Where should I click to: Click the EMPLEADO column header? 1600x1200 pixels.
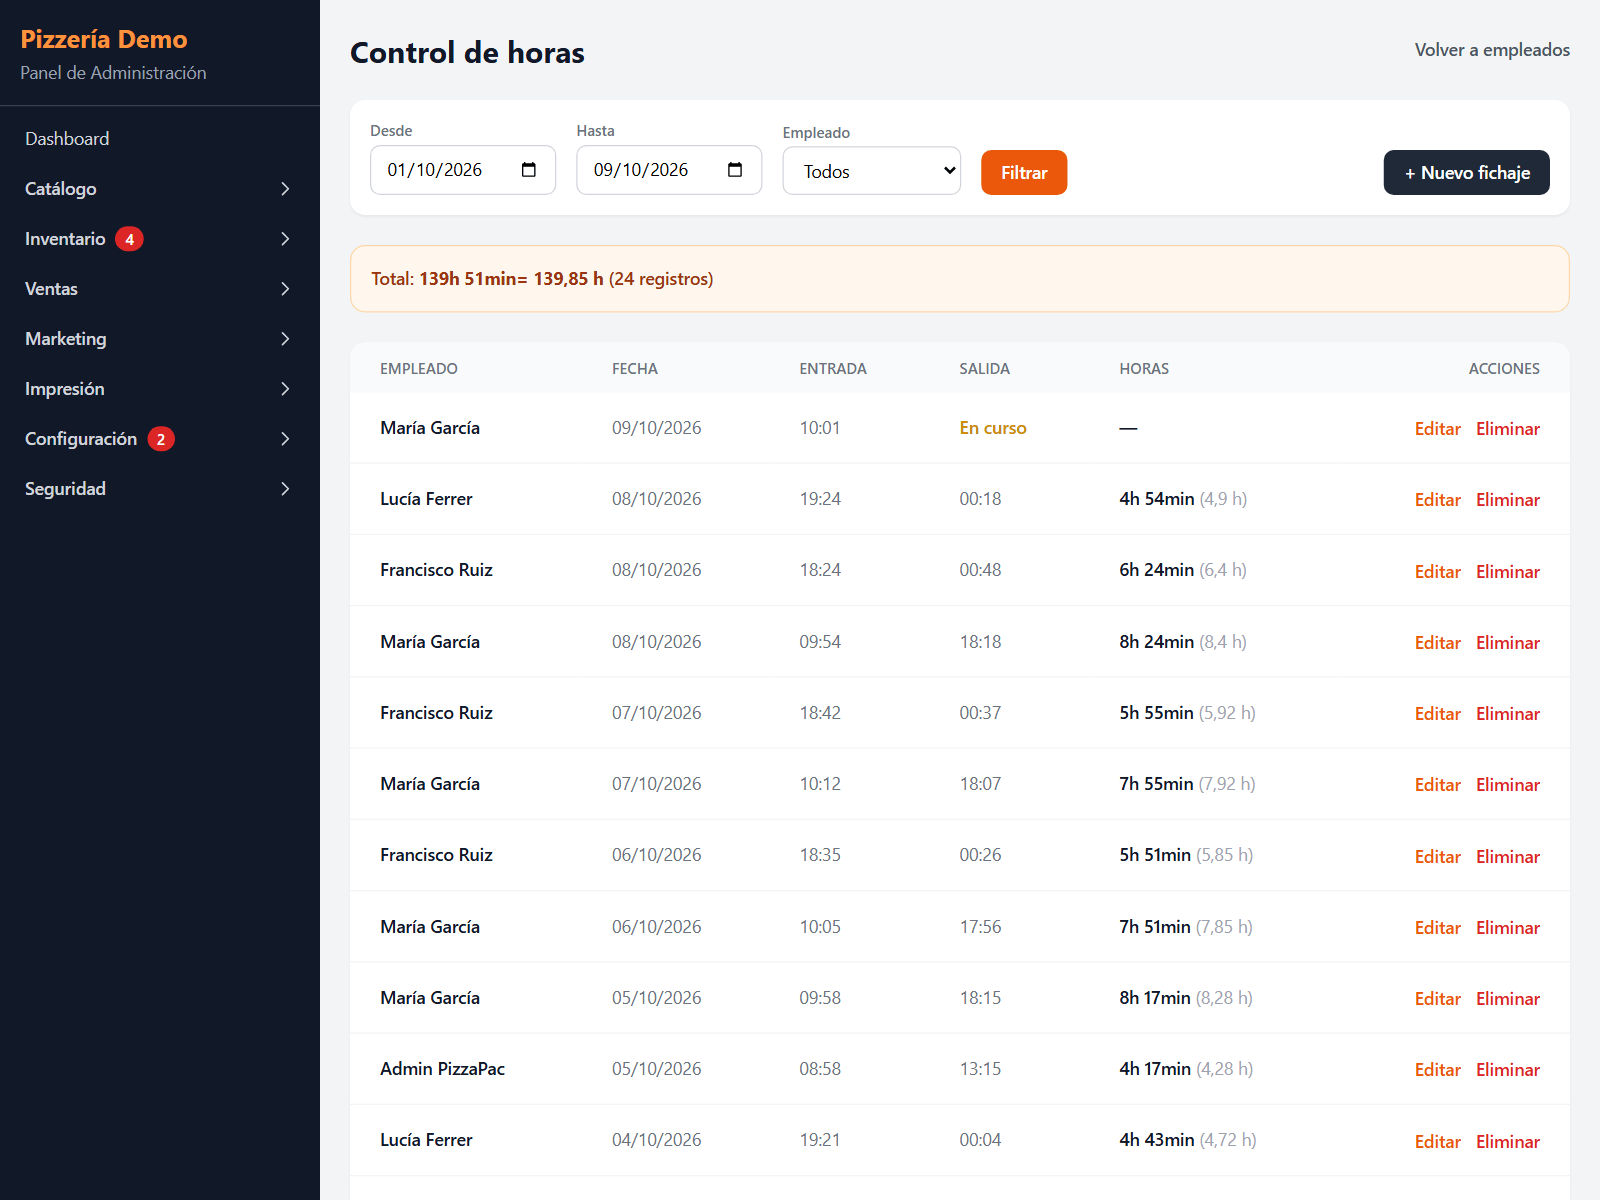419,369
